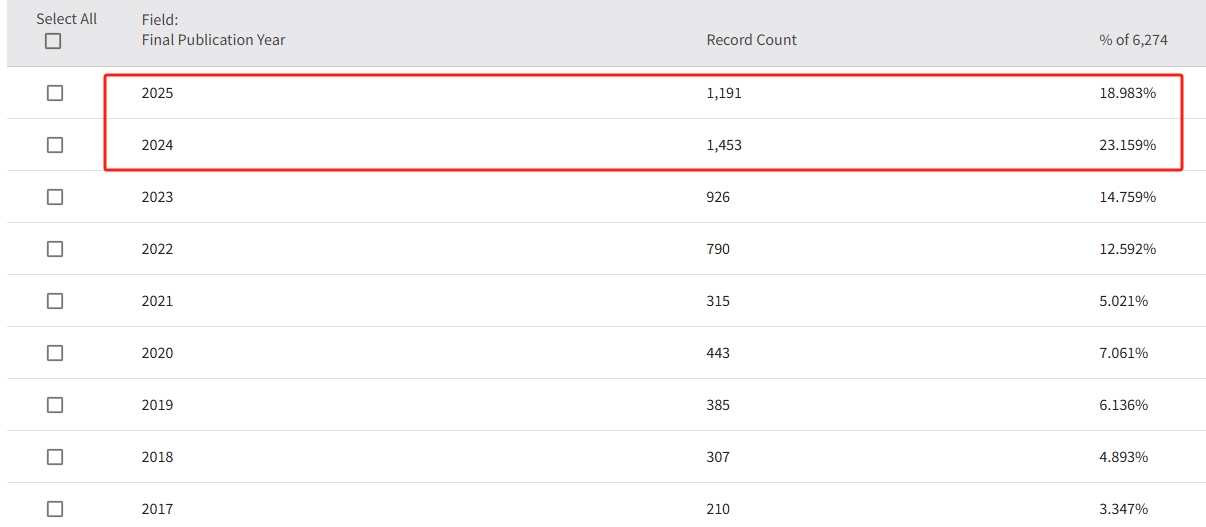Image resolution: width=1206 pixels, height=527 pixels.
Task: Click the 2023 year label
Action: (x=157, y=197)
